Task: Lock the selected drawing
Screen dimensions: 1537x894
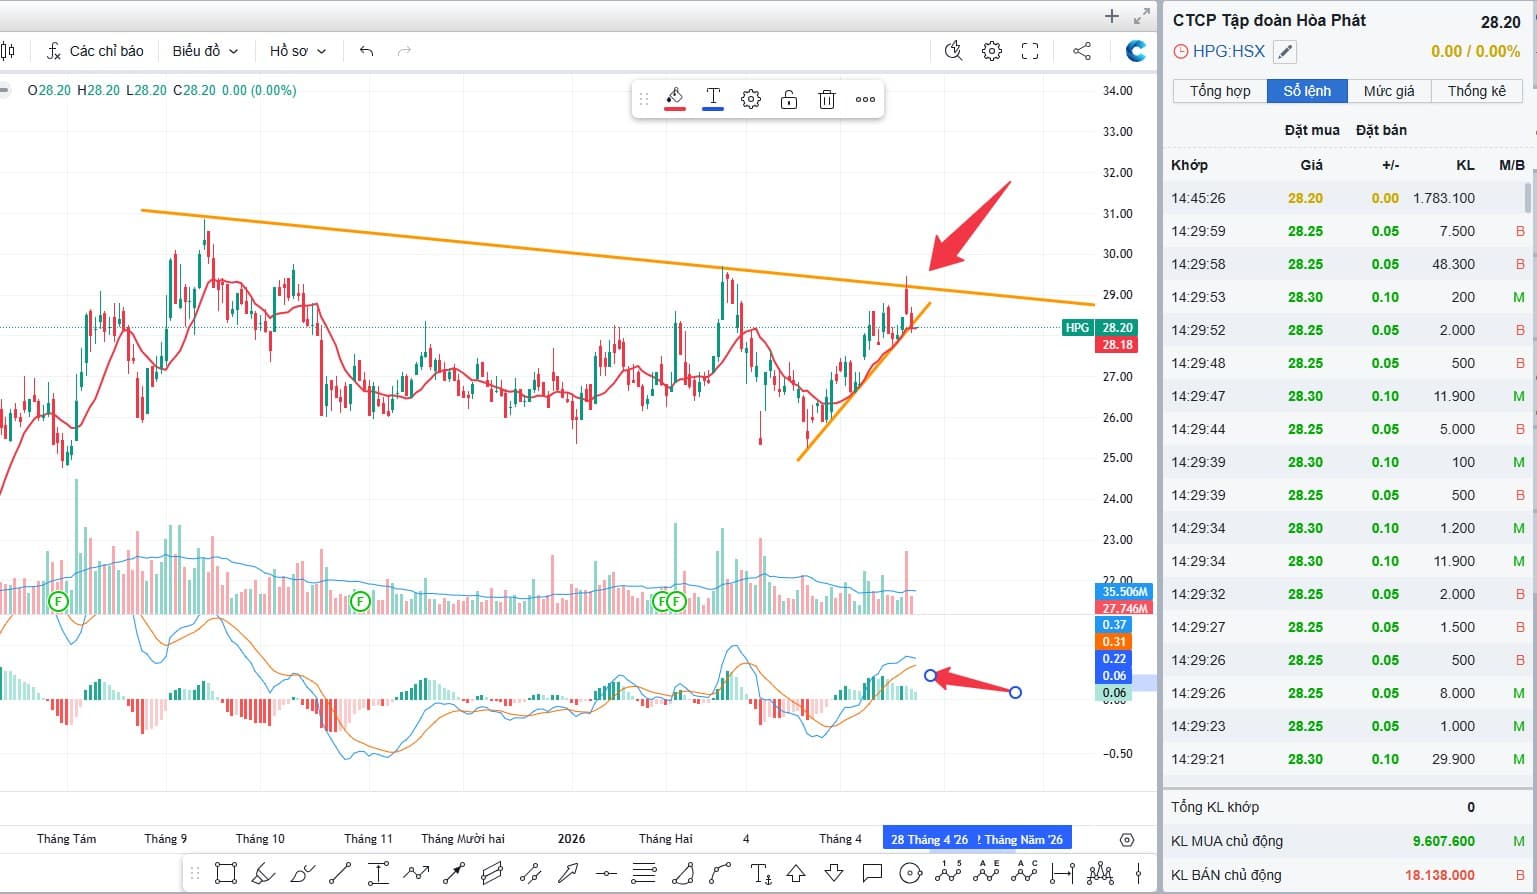Action: click(789, 99)
